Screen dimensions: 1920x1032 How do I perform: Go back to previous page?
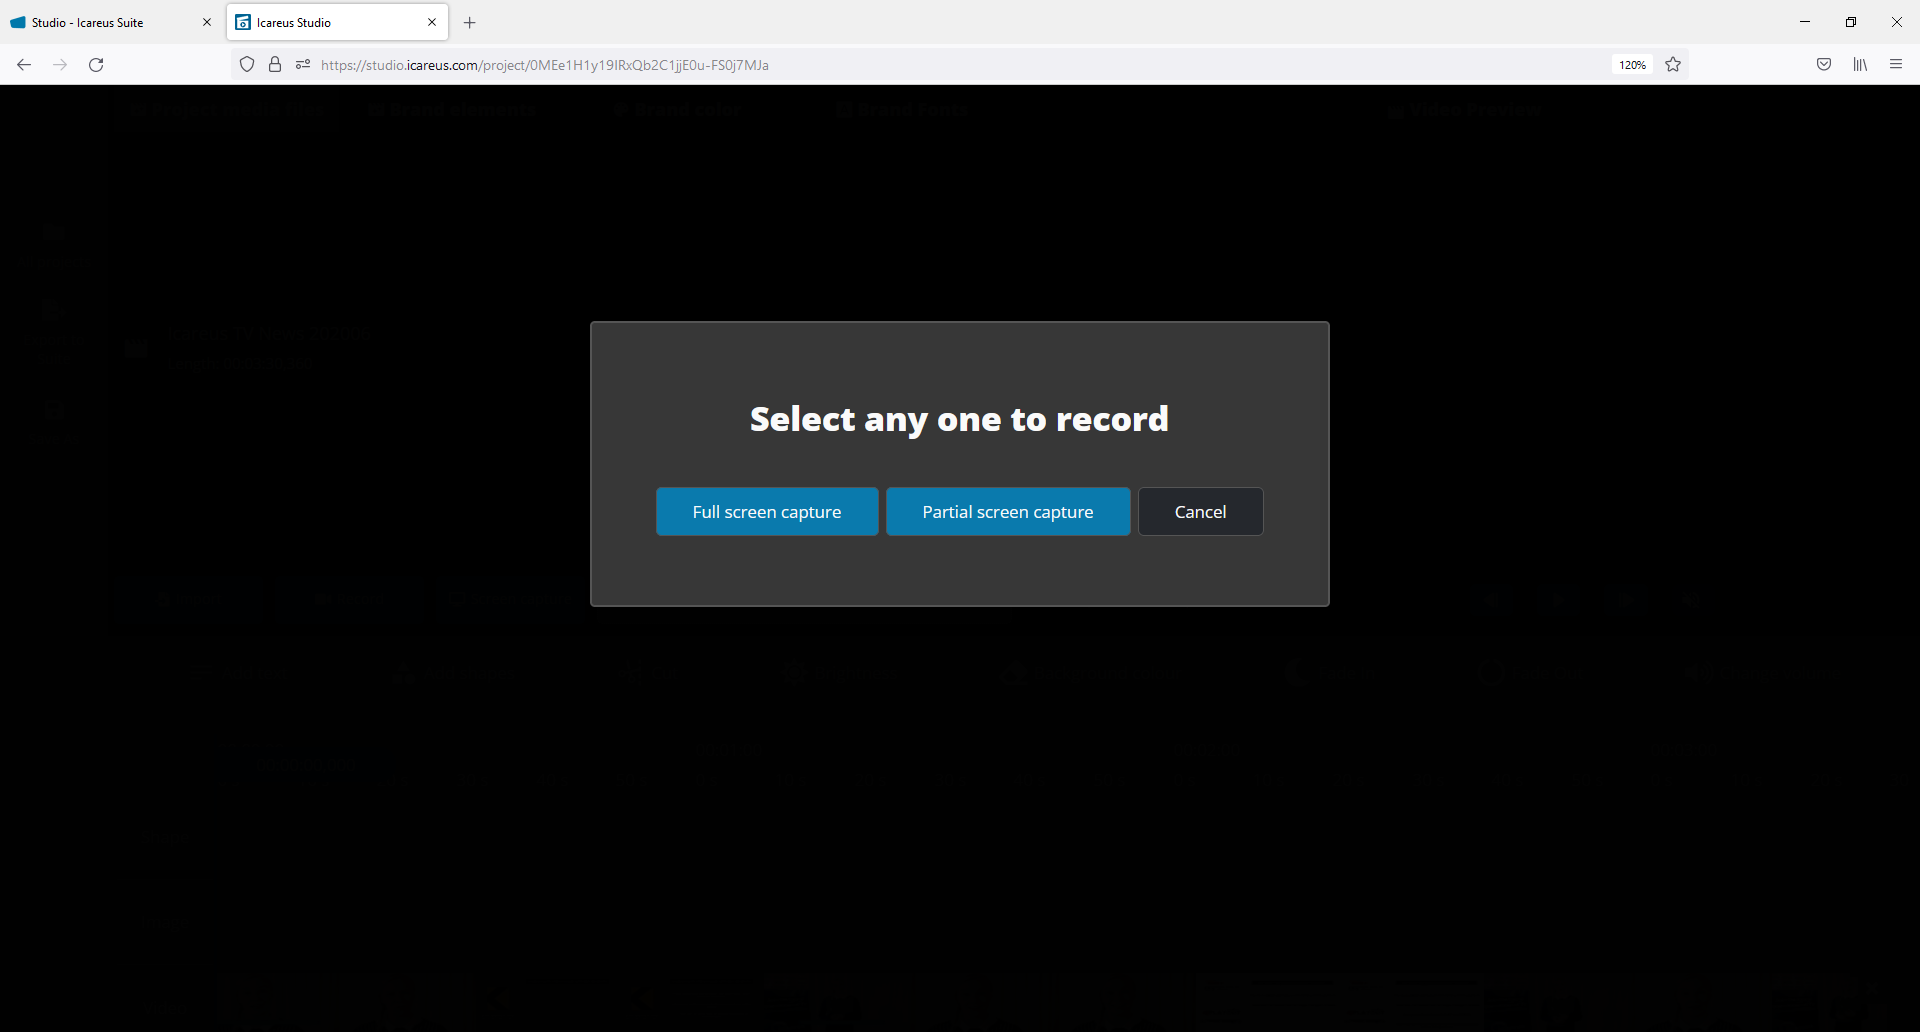[24, 65]
